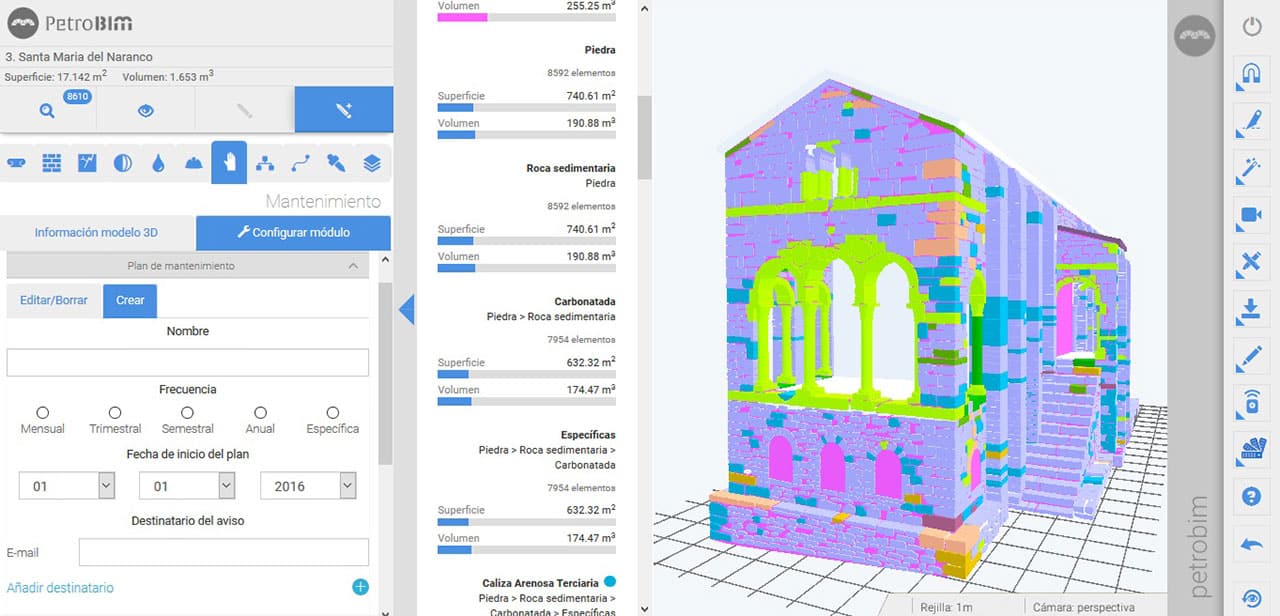Switch to Información modelo 3D tab

96,232
